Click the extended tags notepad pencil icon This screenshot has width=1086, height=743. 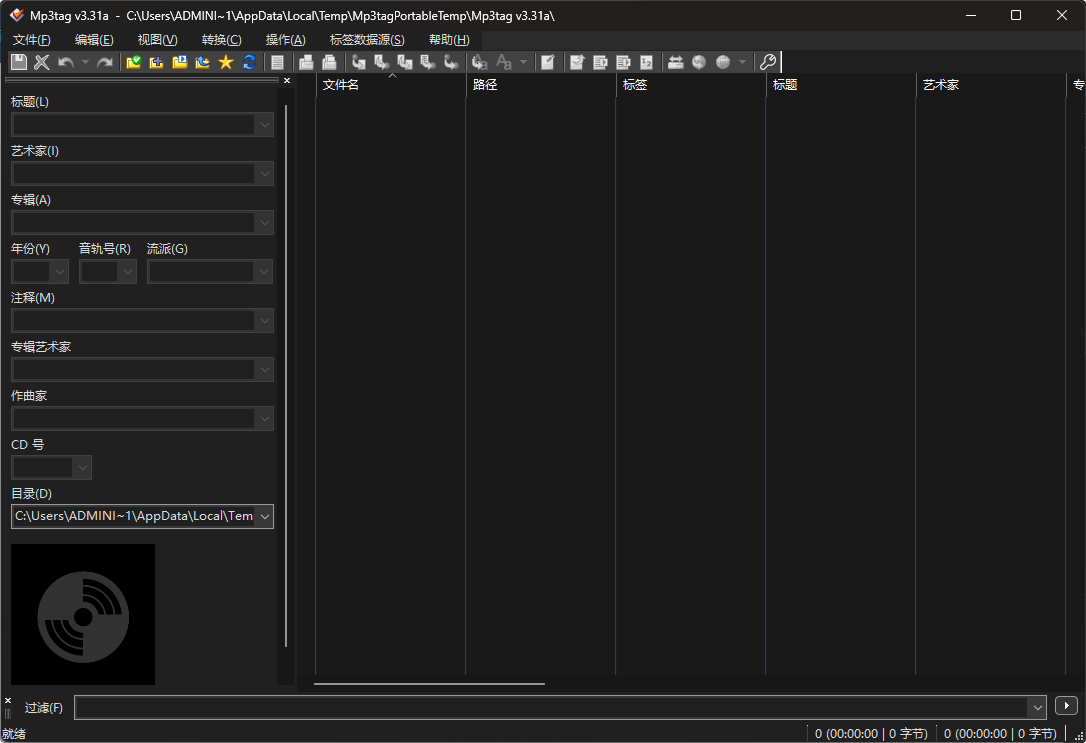click(x=548, y=62)
